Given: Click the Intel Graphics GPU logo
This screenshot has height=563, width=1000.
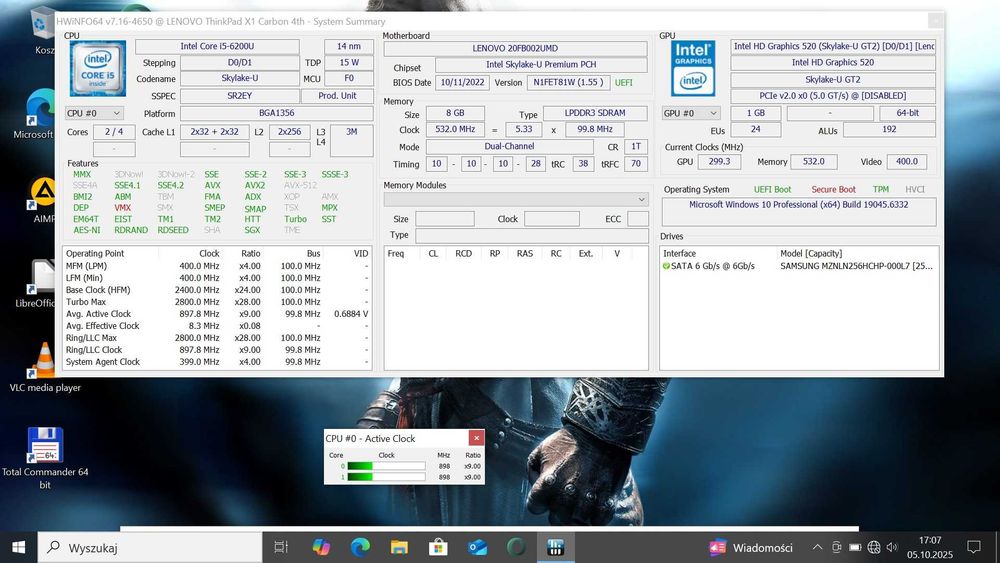Looking at the screenshot, I should point(692,68).
